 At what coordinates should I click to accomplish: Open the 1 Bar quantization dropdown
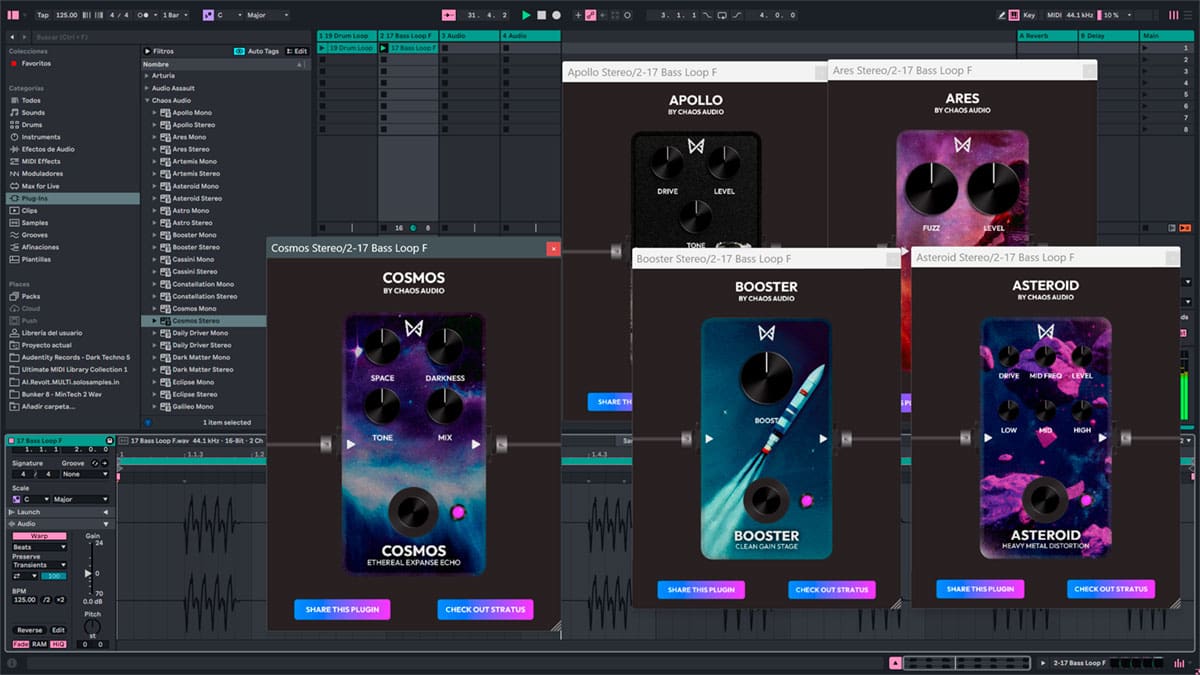[176, 15]
